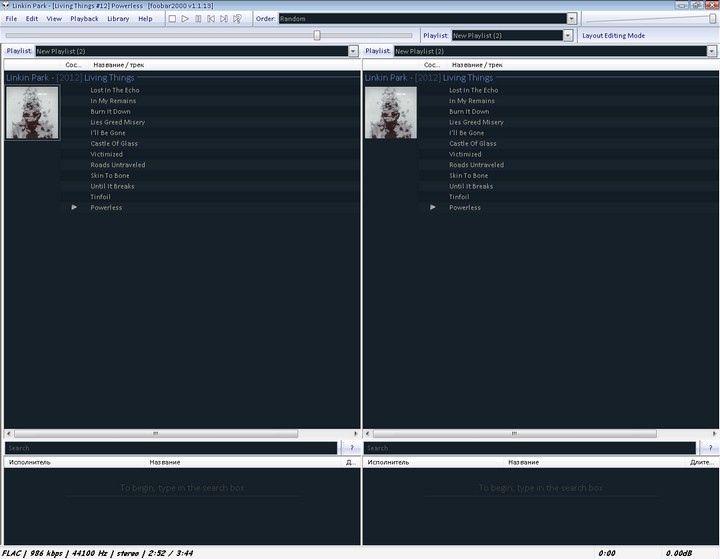Click the left Исполнитель column header

coord(29,462)
